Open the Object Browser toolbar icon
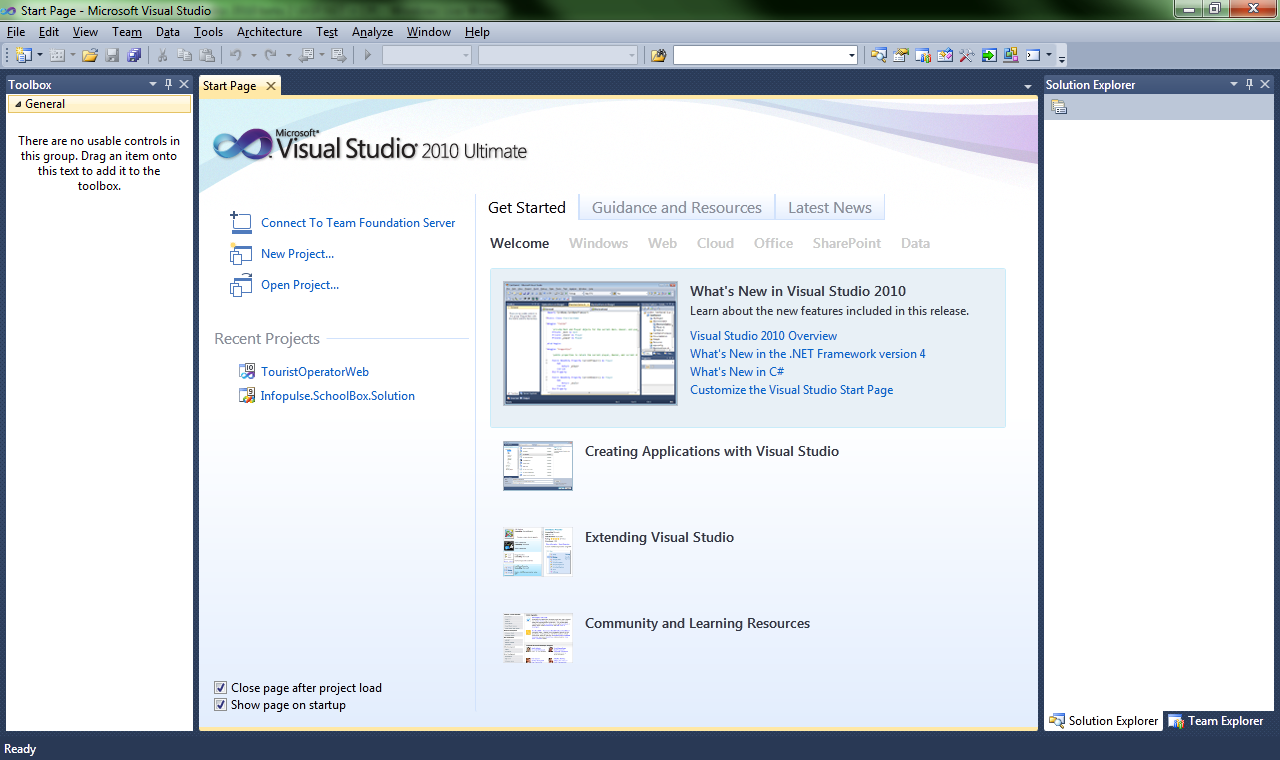This screenshot has width=1280, height=760. [x=945, y=55]
